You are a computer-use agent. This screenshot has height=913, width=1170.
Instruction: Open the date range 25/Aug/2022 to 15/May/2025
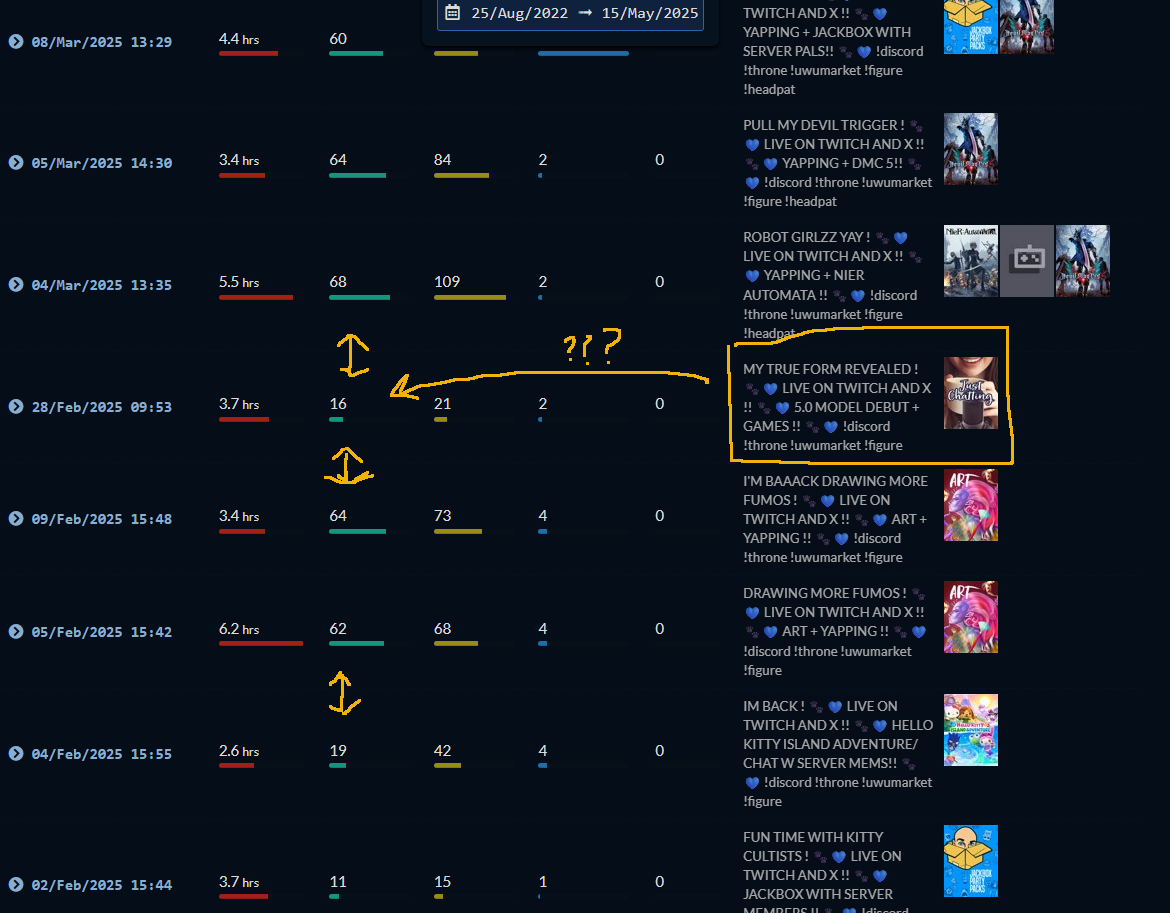(x=571, y=13)
